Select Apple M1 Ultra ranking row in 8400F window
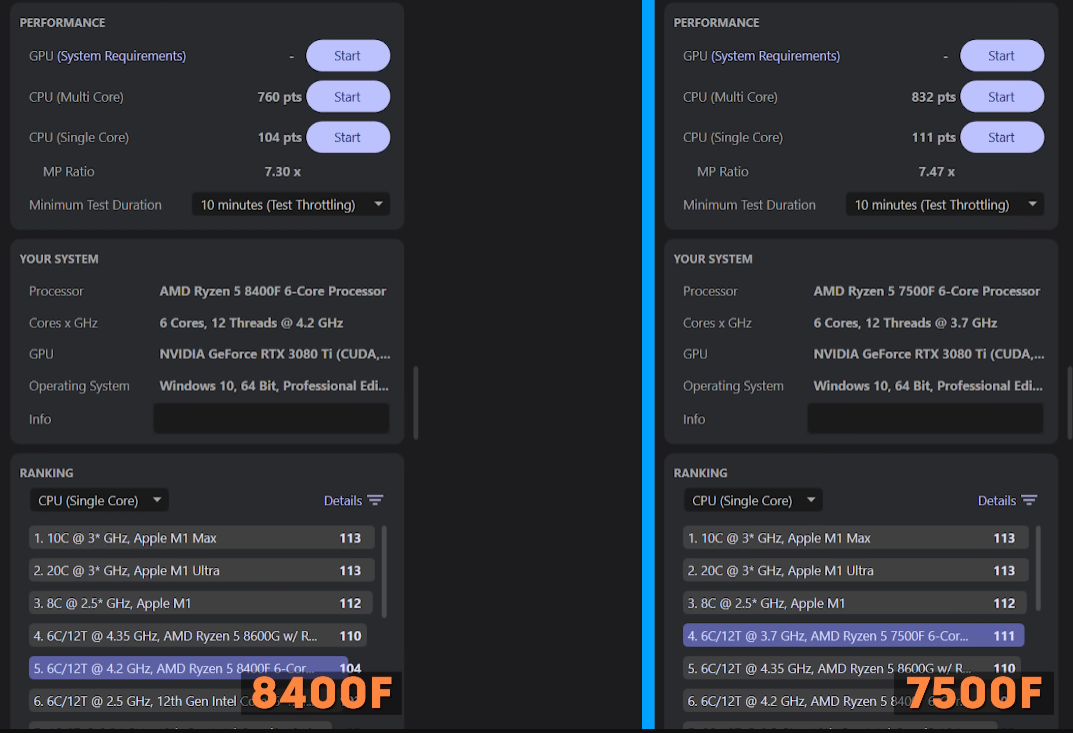Image resolution: width=1073 pixels, height=733 pixels. (x=202, y=571)
